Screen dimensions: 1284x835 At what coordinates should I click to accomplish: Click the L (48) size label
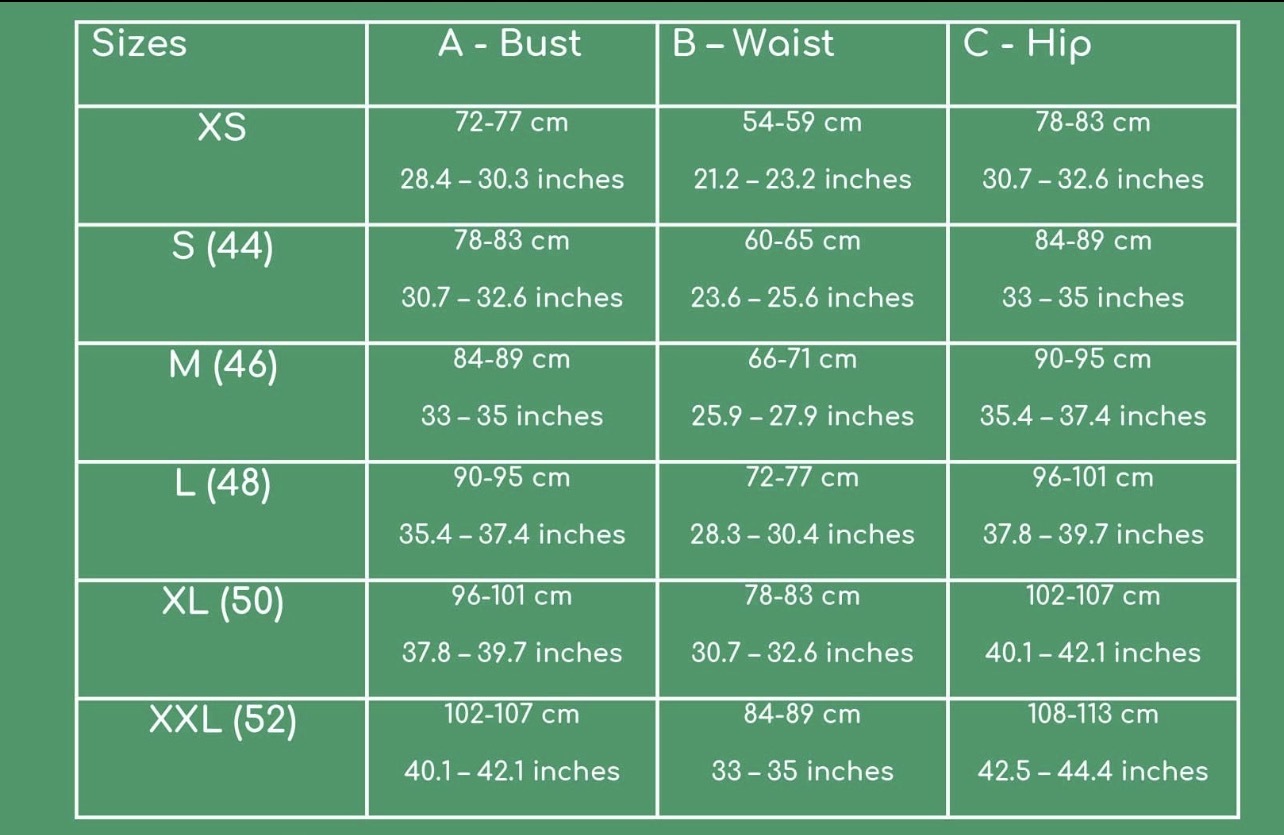point(222,484)
